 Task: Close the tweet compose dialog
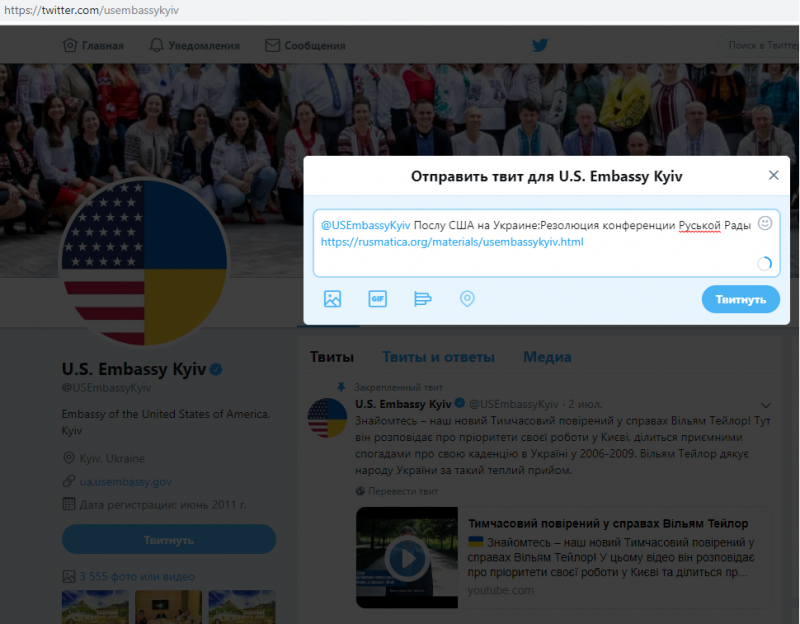pyautogui.click(x=773, y=176)
